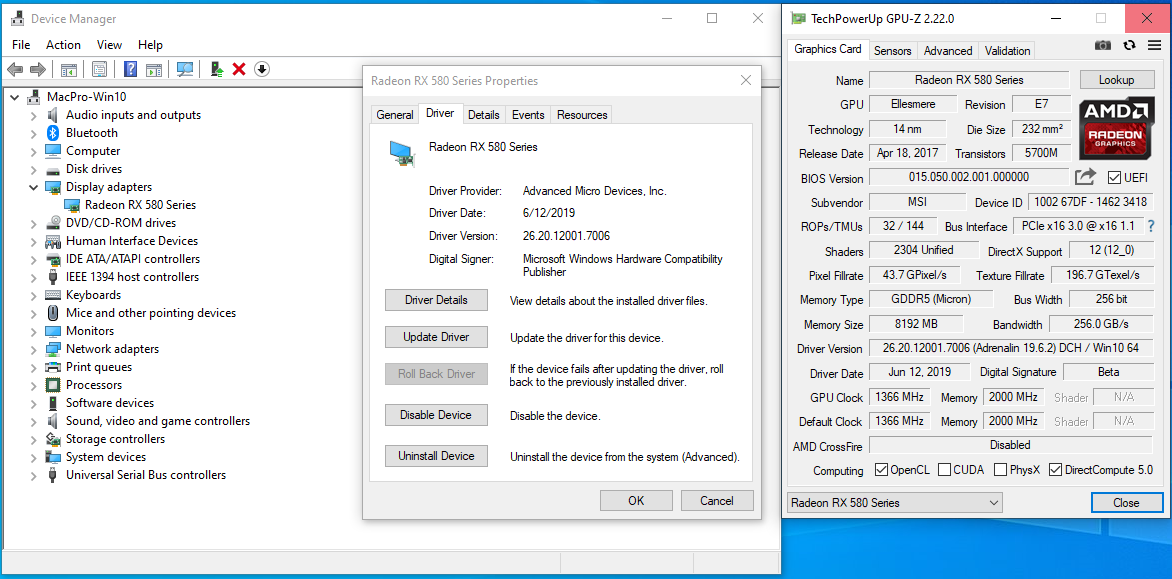Click the Driver Details button

(437, 300)
